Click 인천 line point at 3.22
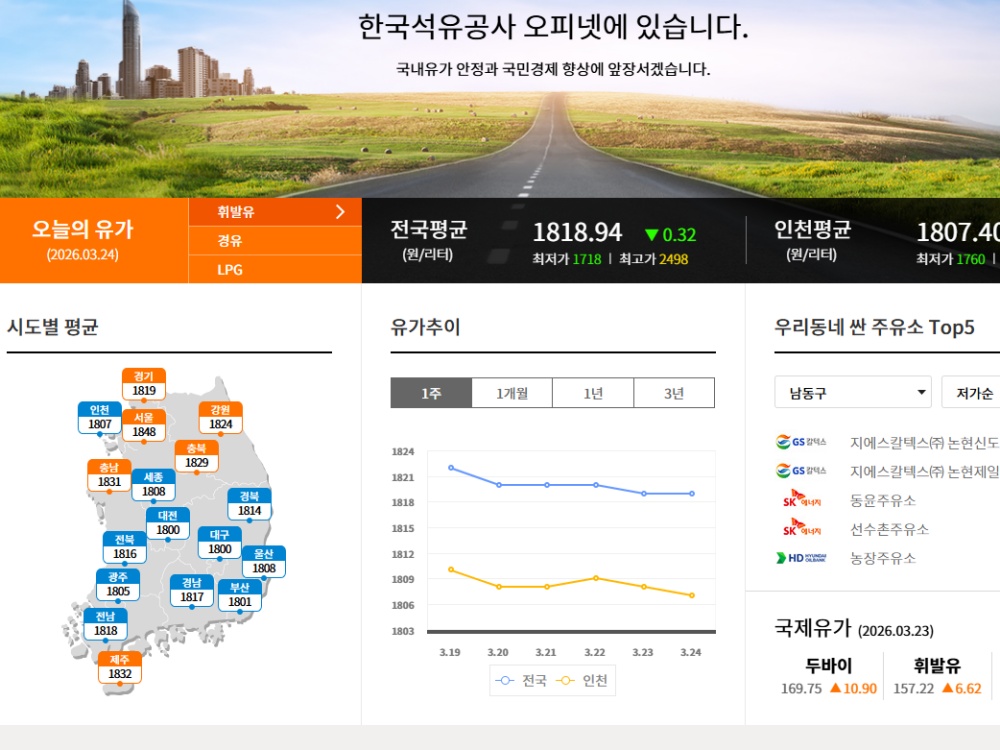Image resolution: width=1000 pixels, height=750 pixels. pyautogui.click(x=596, y=578)
